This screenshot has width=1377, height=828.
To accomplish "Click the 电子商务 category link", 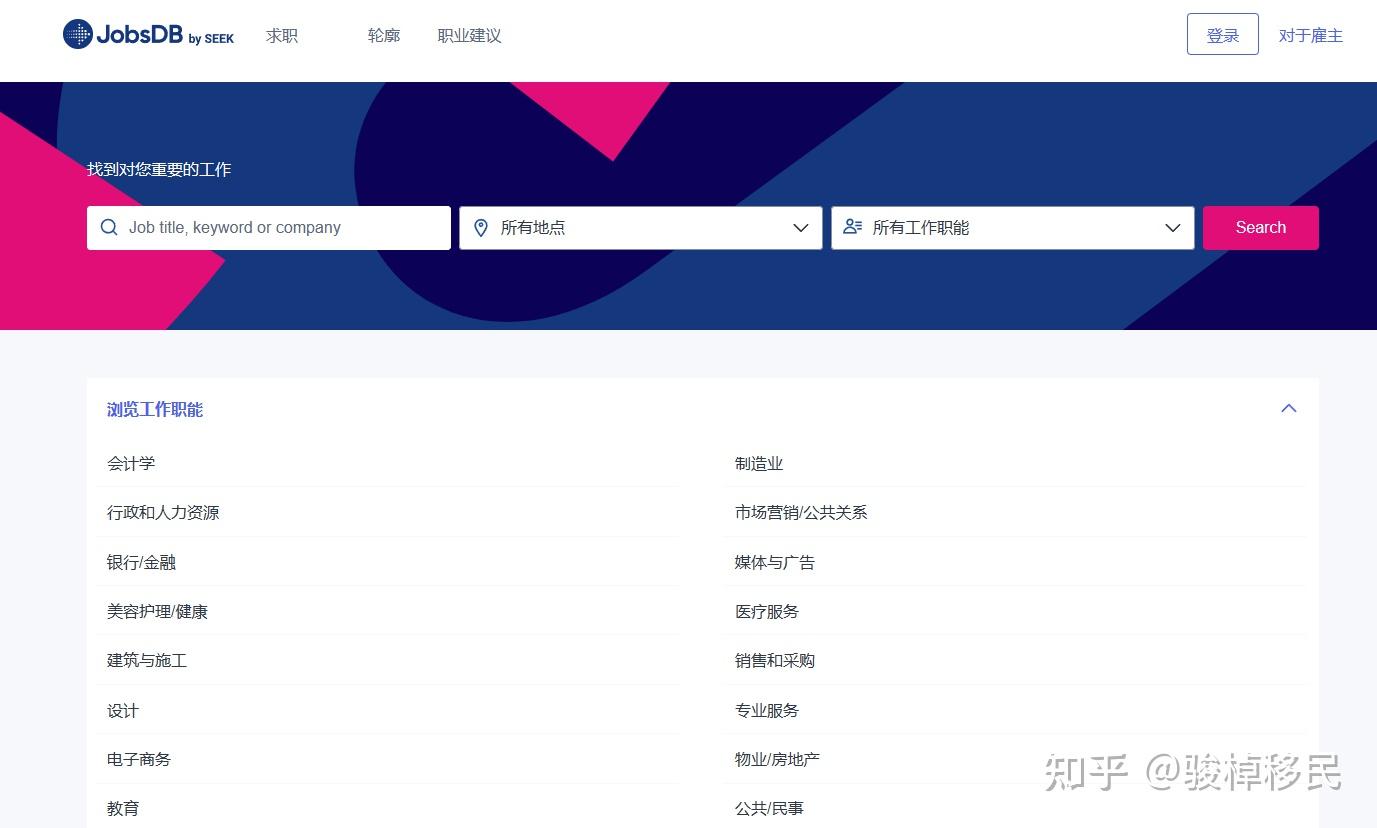I will 139,759.
